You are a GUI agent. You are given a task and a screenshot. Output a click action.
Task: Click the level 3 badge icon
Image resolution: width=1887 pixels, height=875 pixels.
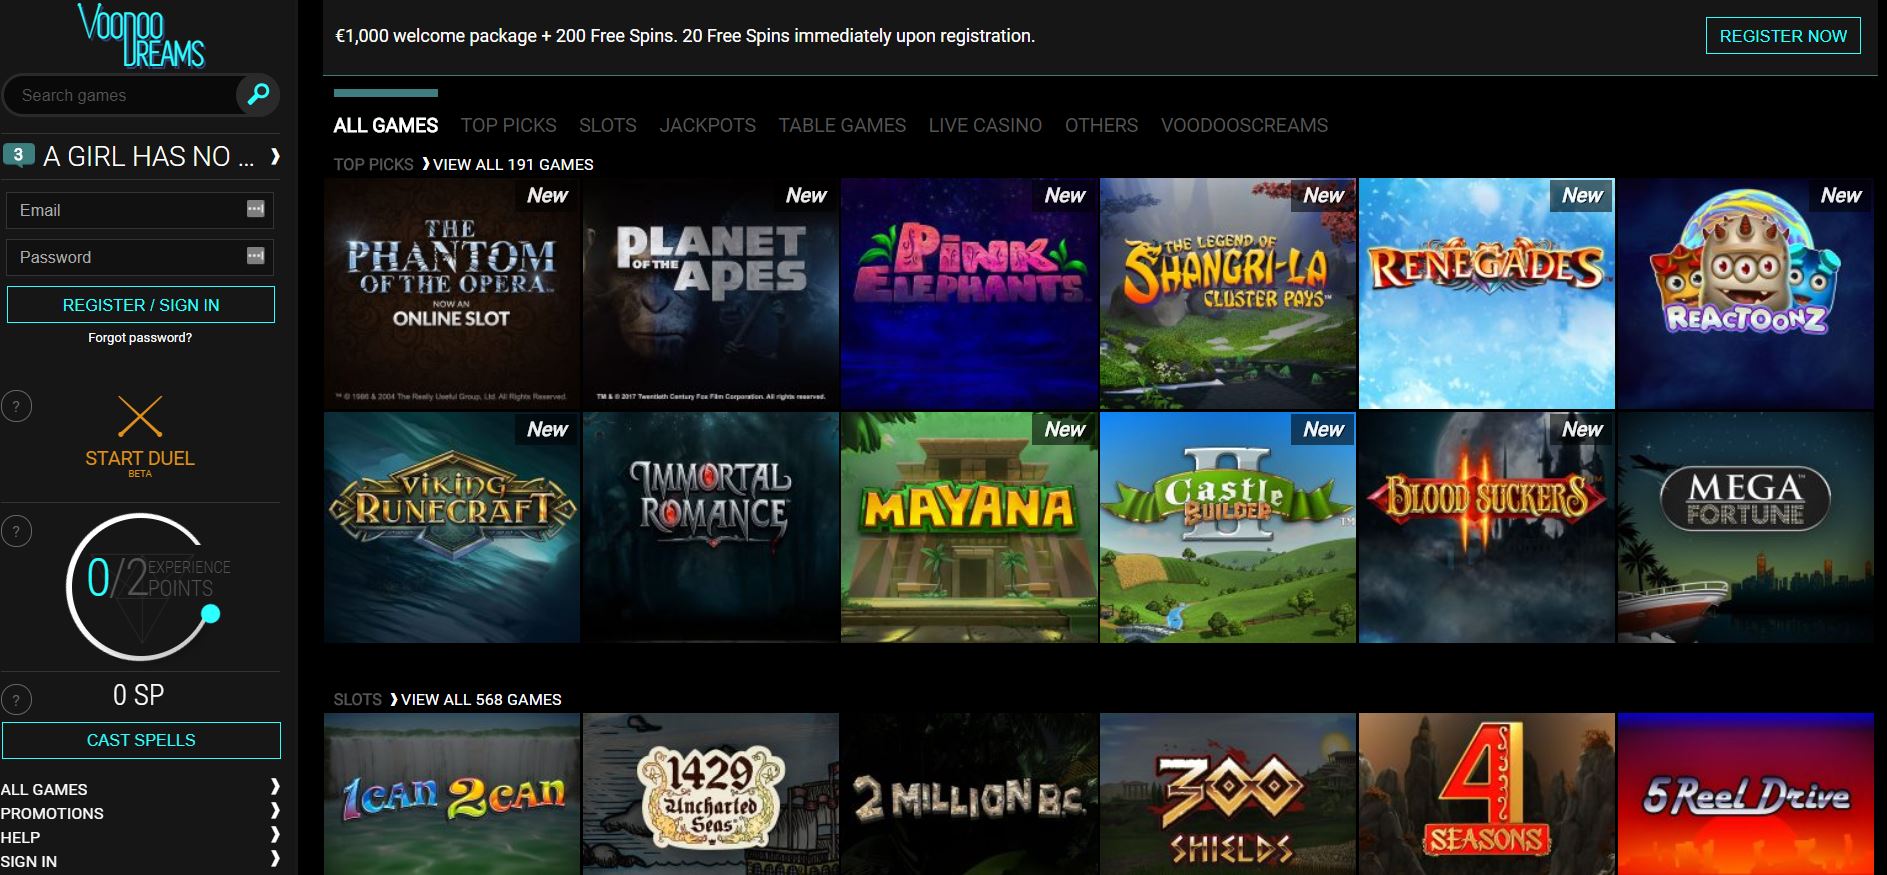point(18,155)
